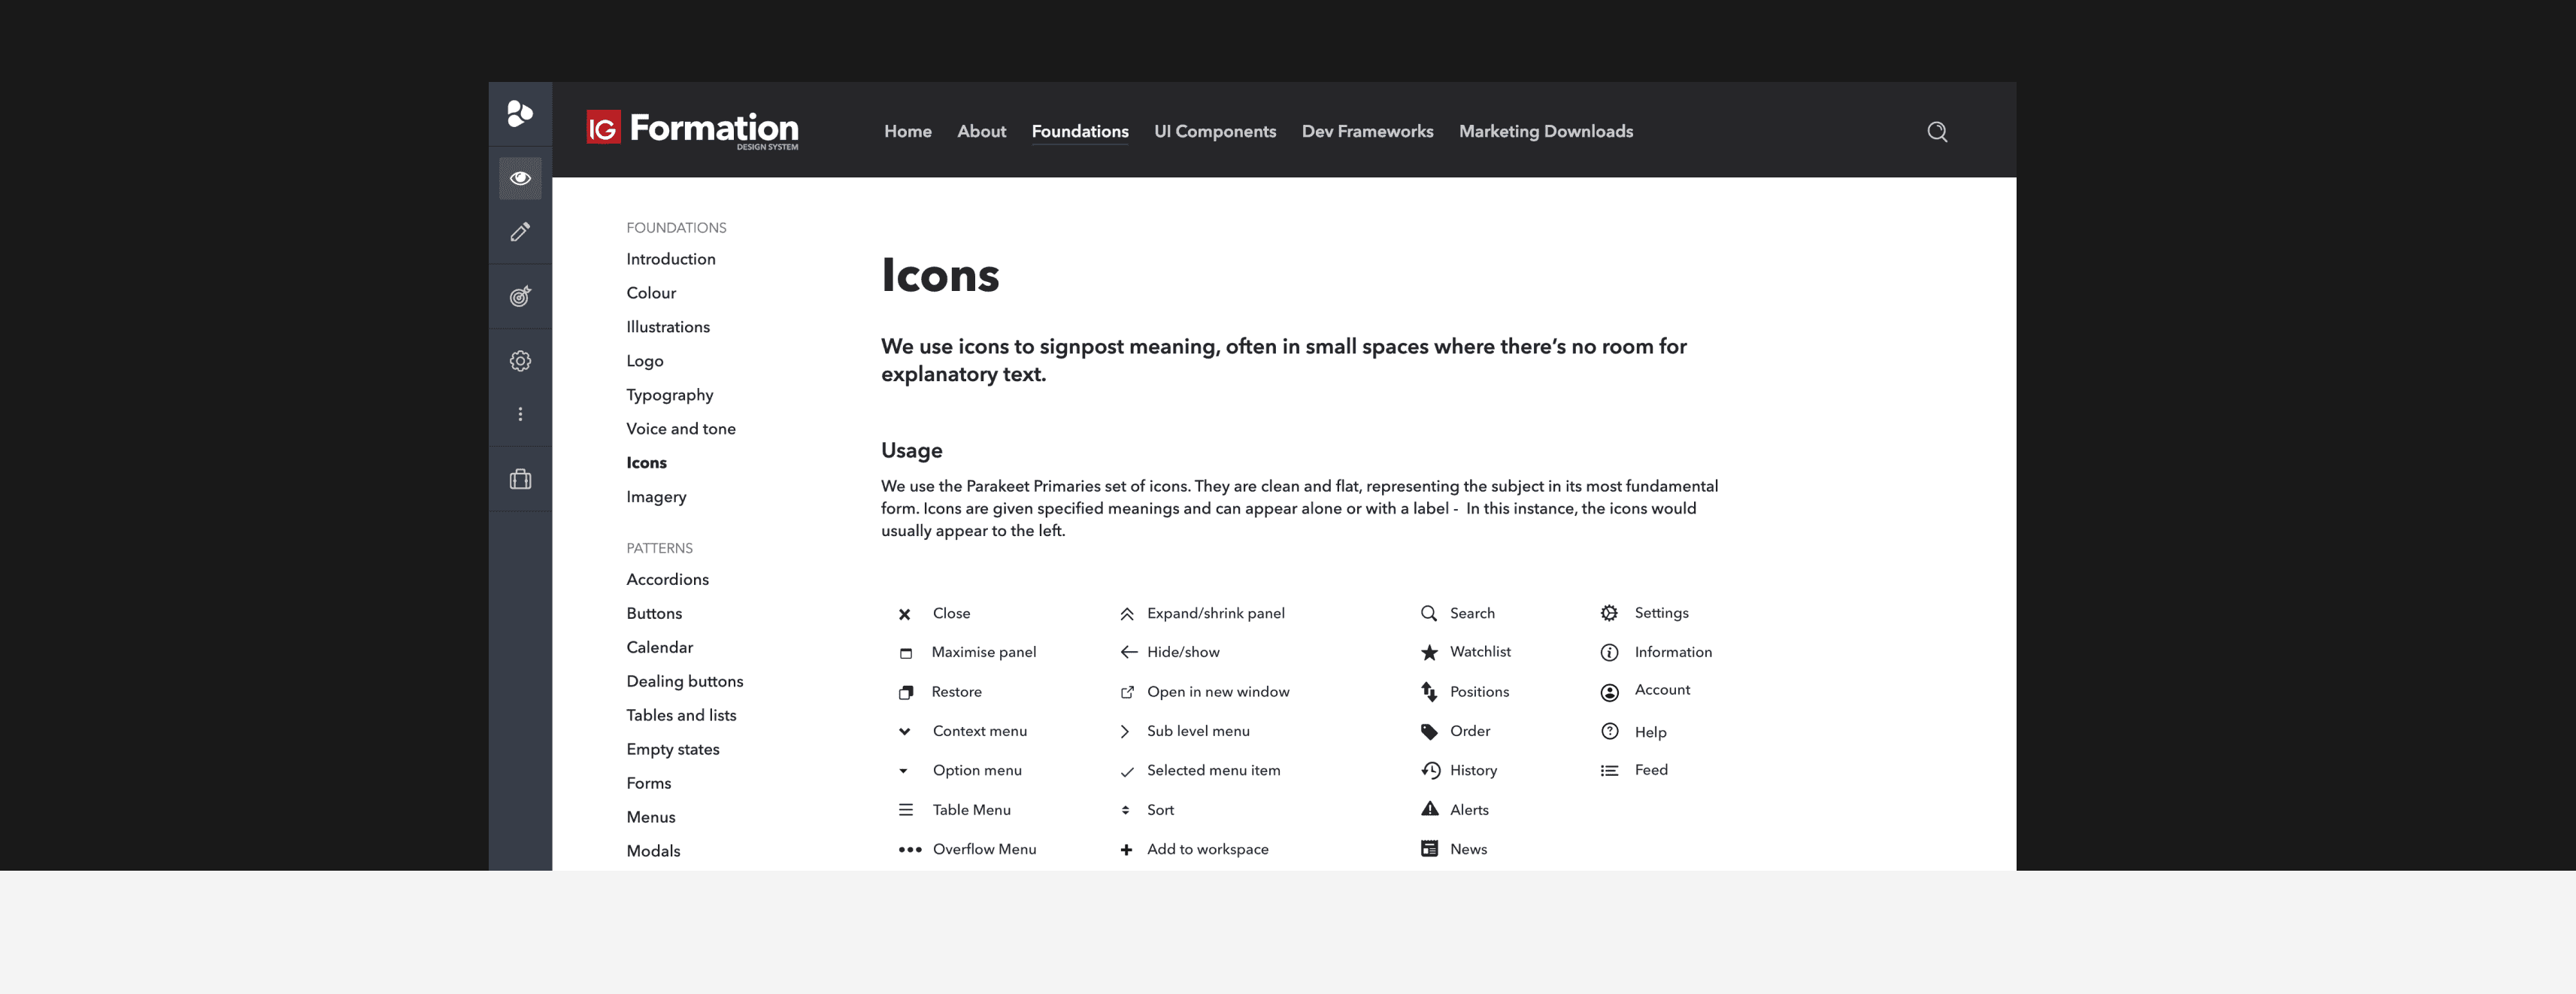This screenshot has width=2576, height=994.
Task: Click the IG Formation logo
Action: (x=692, y=130)
